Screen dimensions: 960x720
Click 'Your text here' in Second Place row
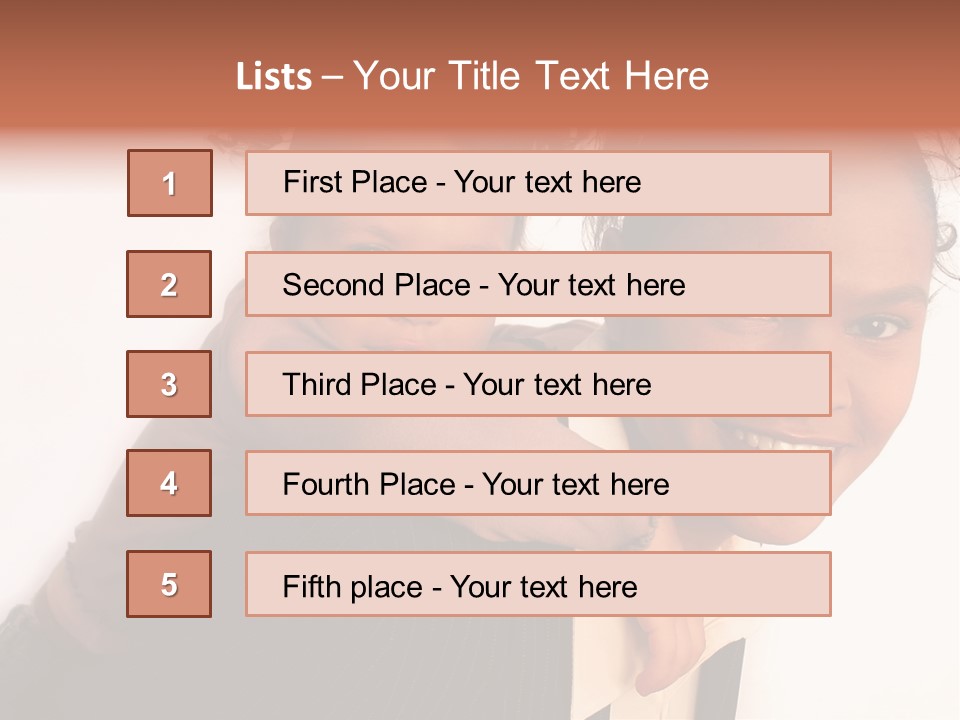[591, 285]
